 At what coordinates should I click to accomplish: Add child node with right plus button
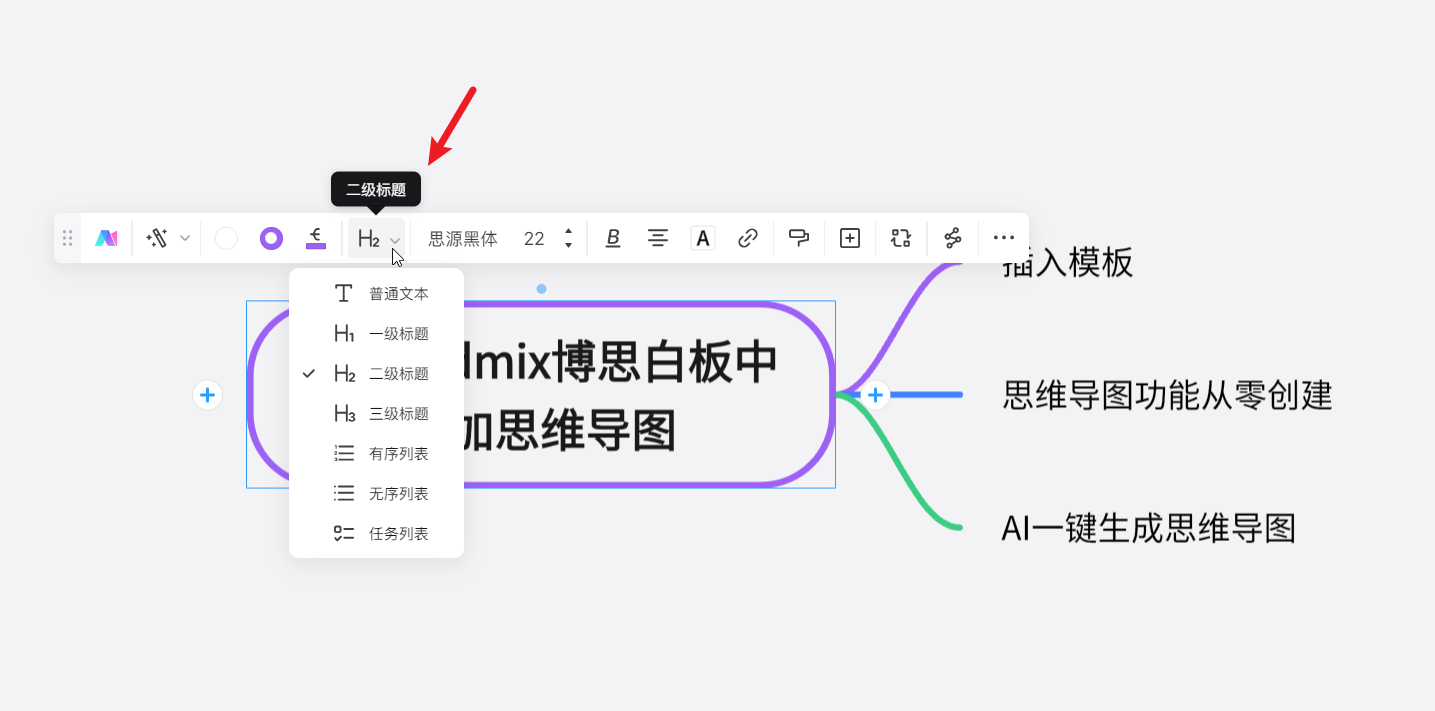(876, 395)
